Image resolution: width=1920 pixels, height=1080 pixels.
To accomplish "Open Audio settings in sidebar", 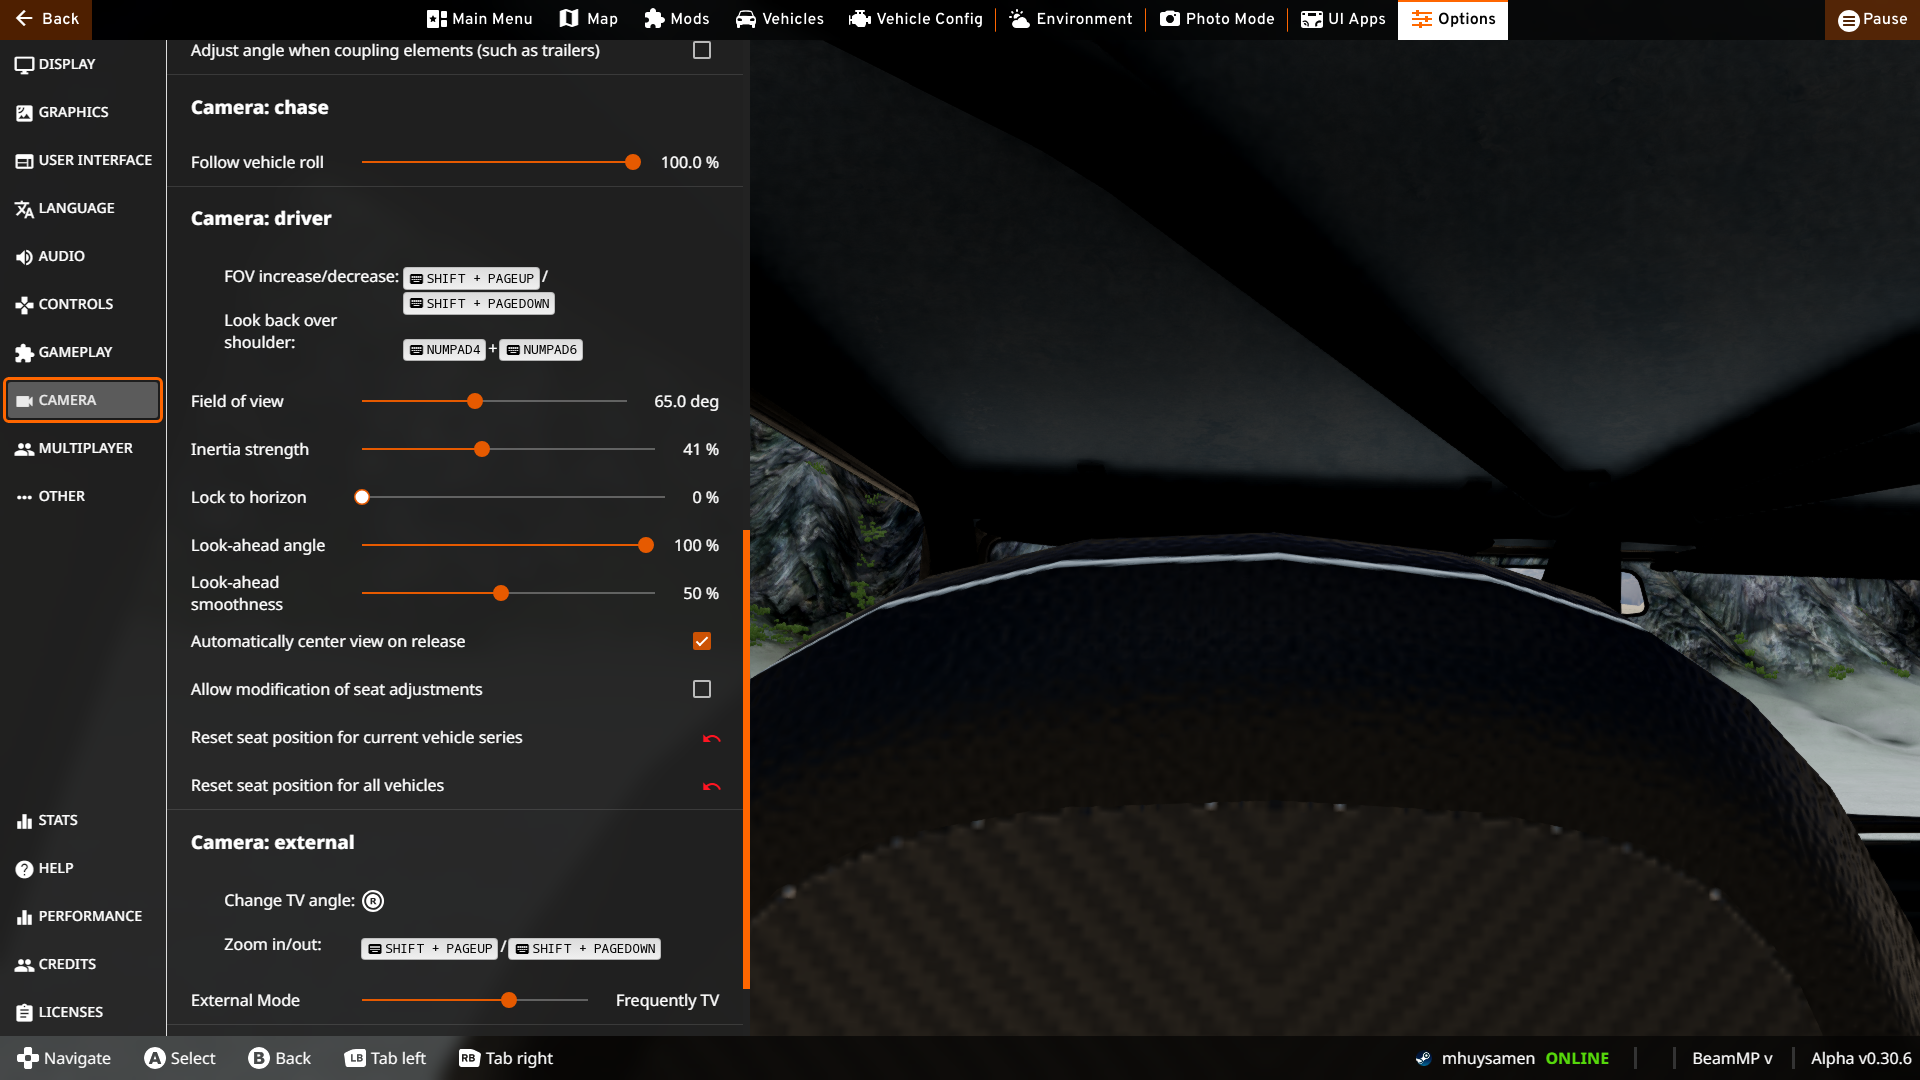I will tap(61, 256).
